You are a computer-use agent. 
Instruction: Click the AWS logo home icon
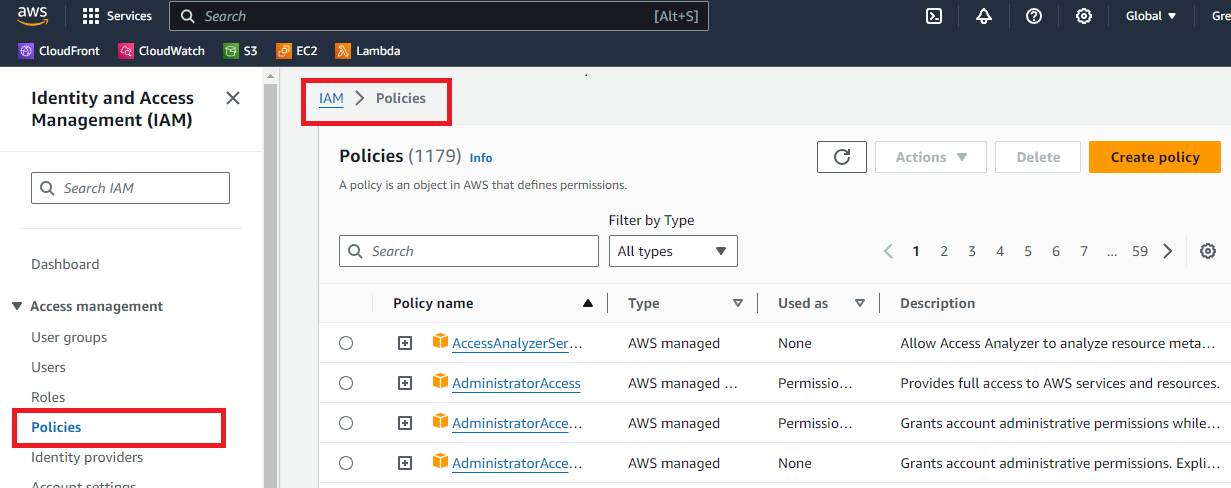[32, 16]
